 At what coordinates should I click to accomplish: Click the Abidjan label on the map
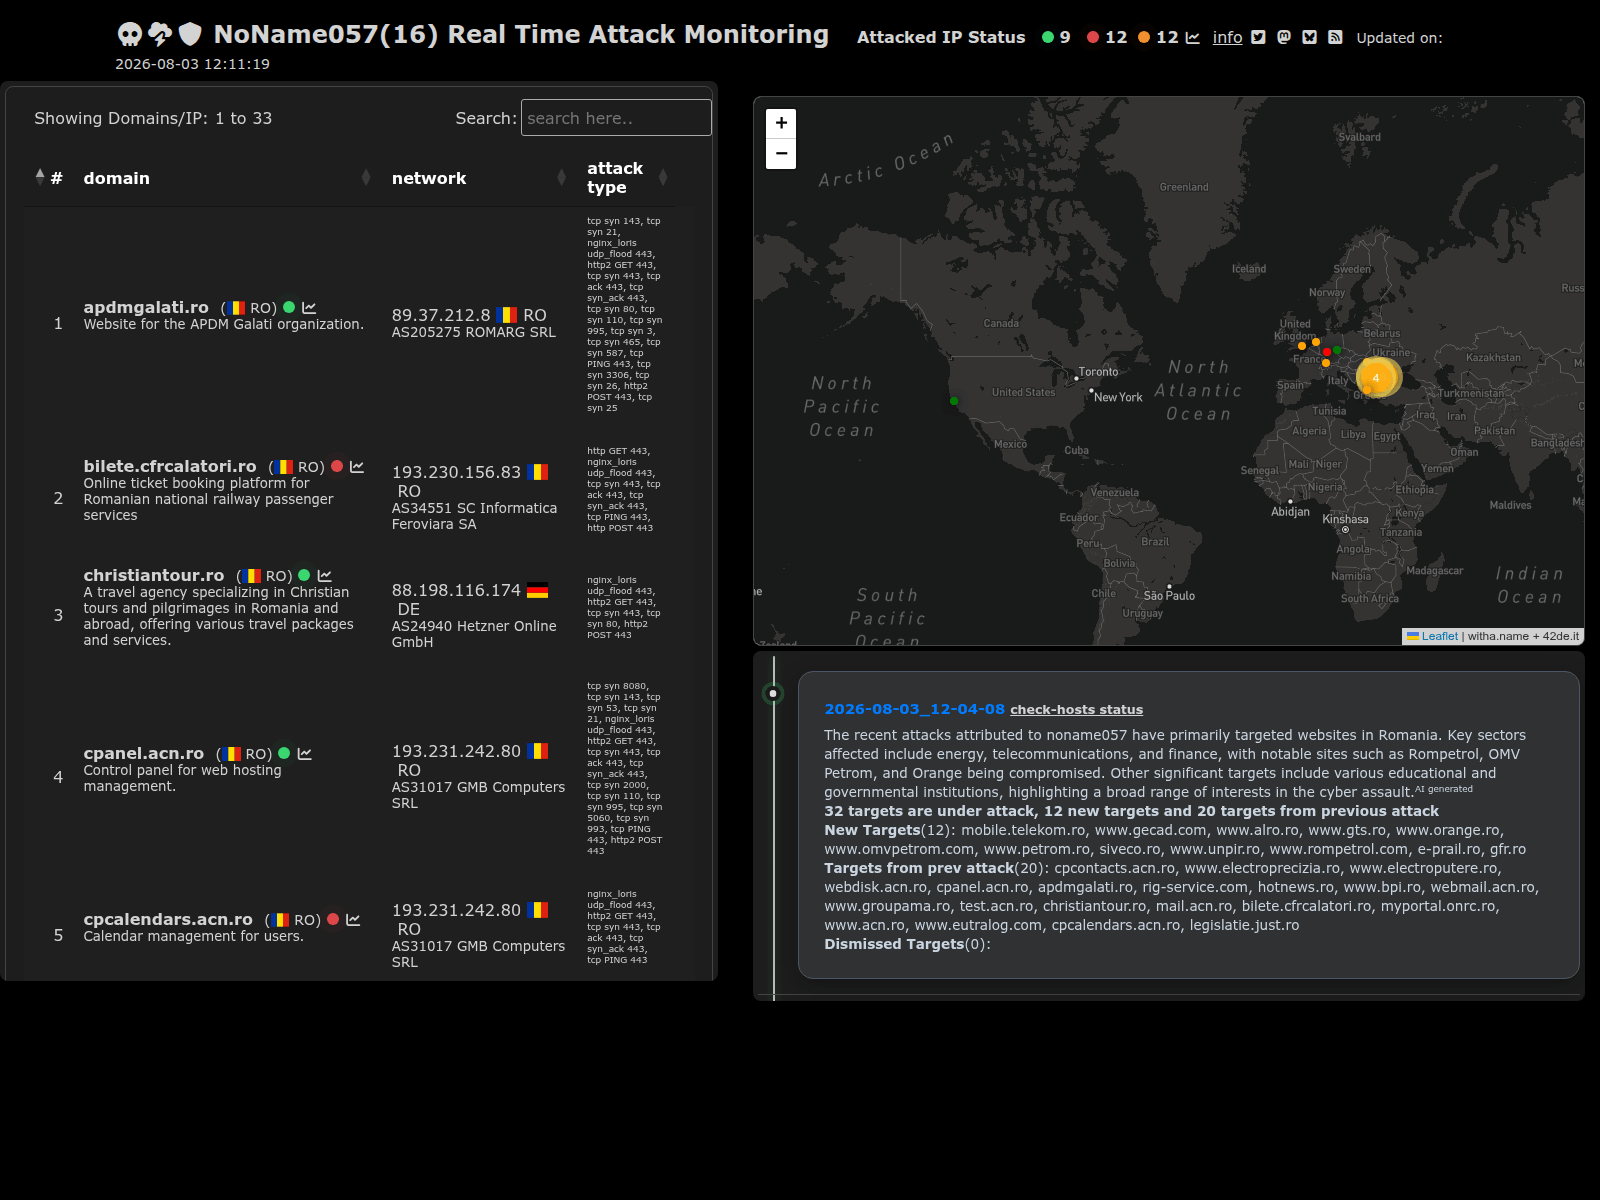pos(1290,512)
